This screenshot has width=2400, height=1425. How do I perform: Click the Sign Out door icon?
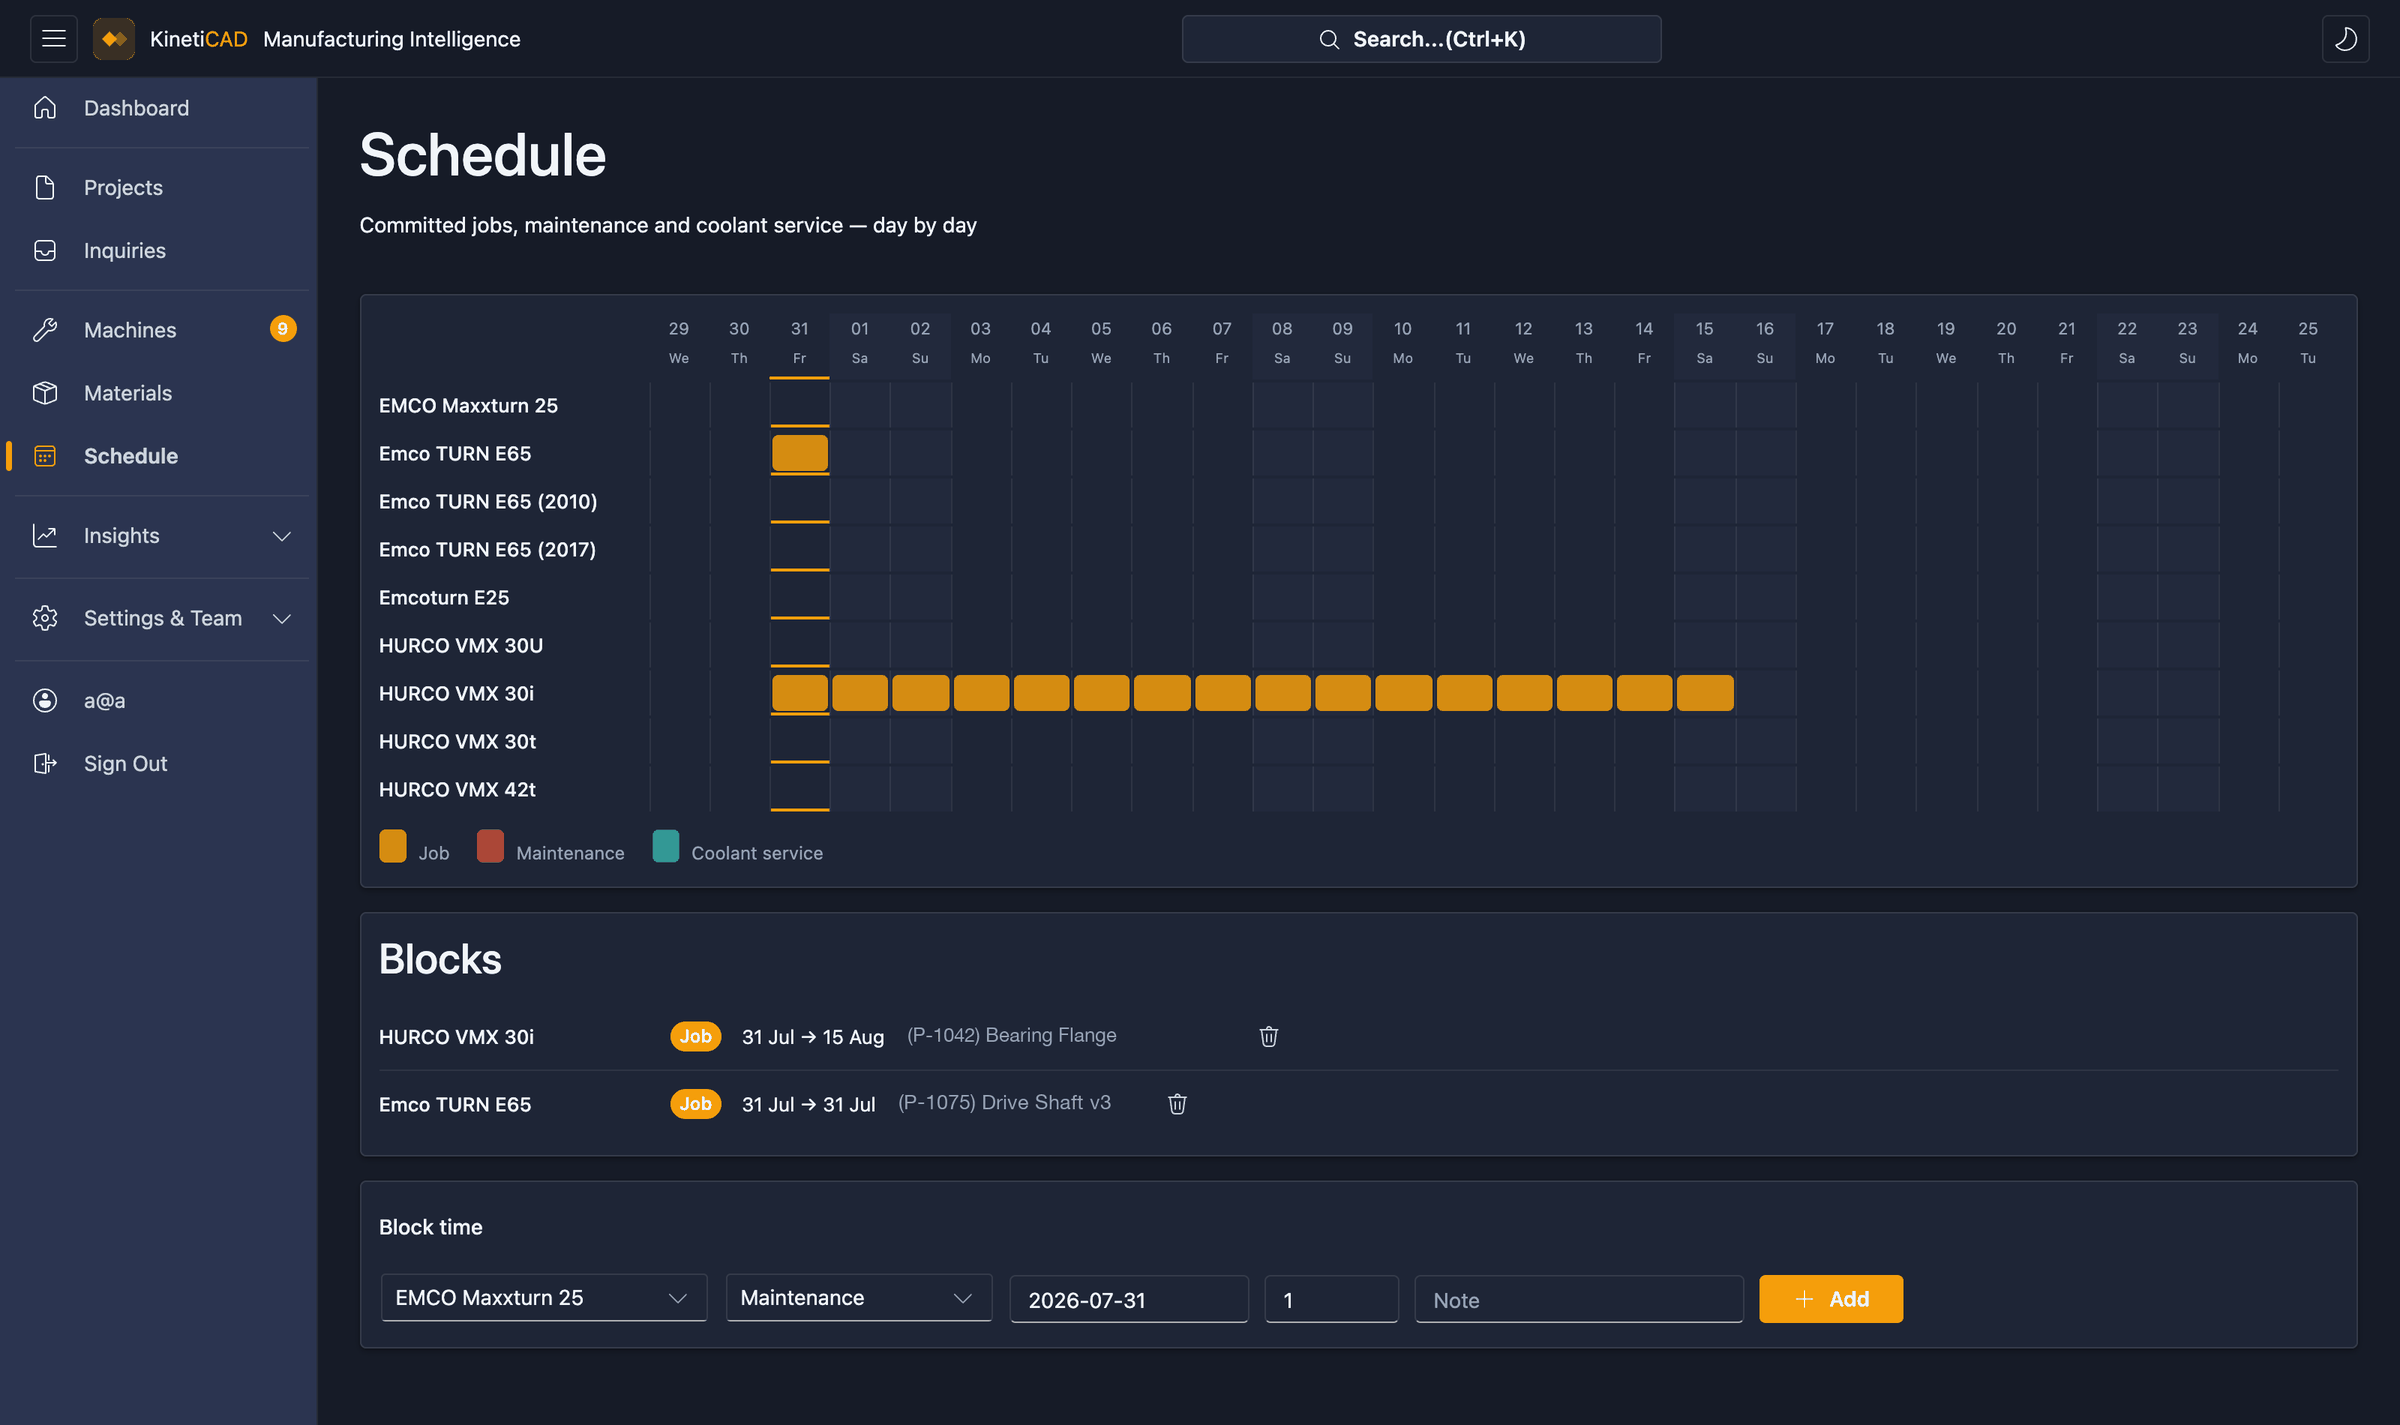[45, 764]
